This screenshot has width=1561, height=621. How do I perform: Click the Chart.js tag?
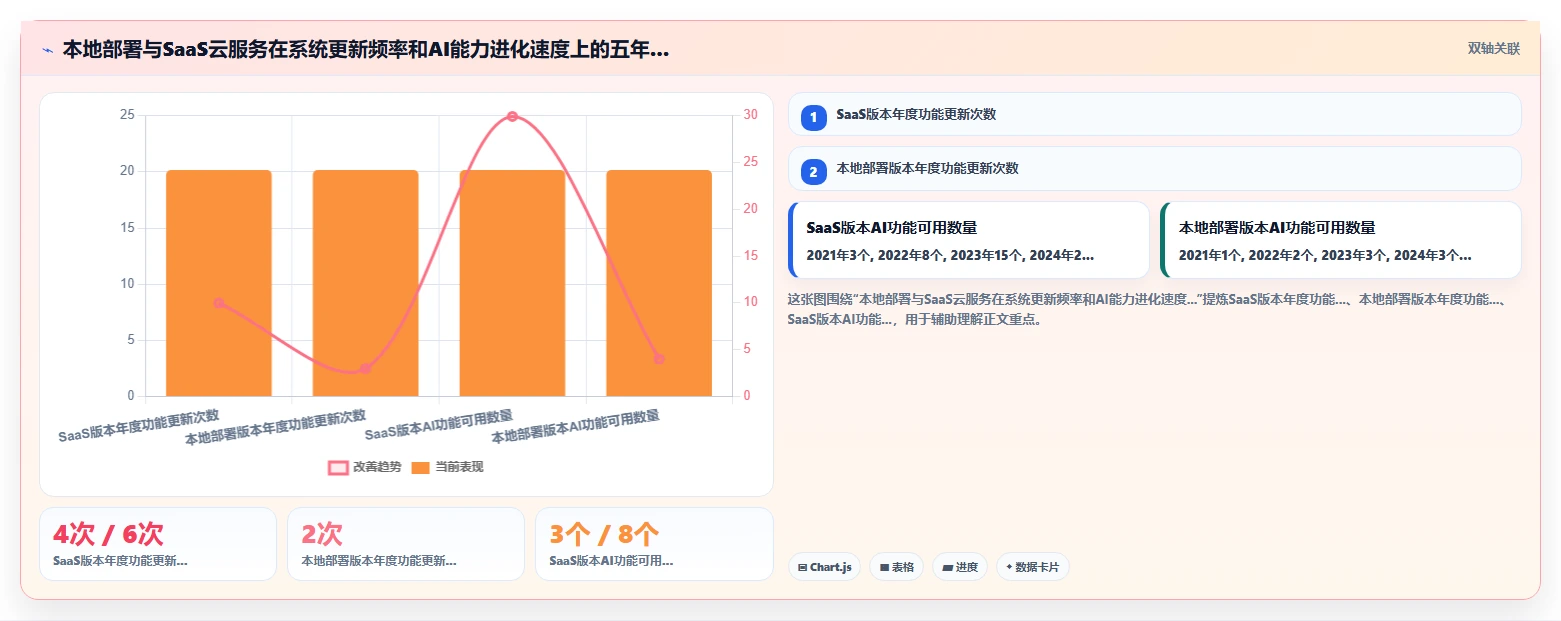pos(825,567)
